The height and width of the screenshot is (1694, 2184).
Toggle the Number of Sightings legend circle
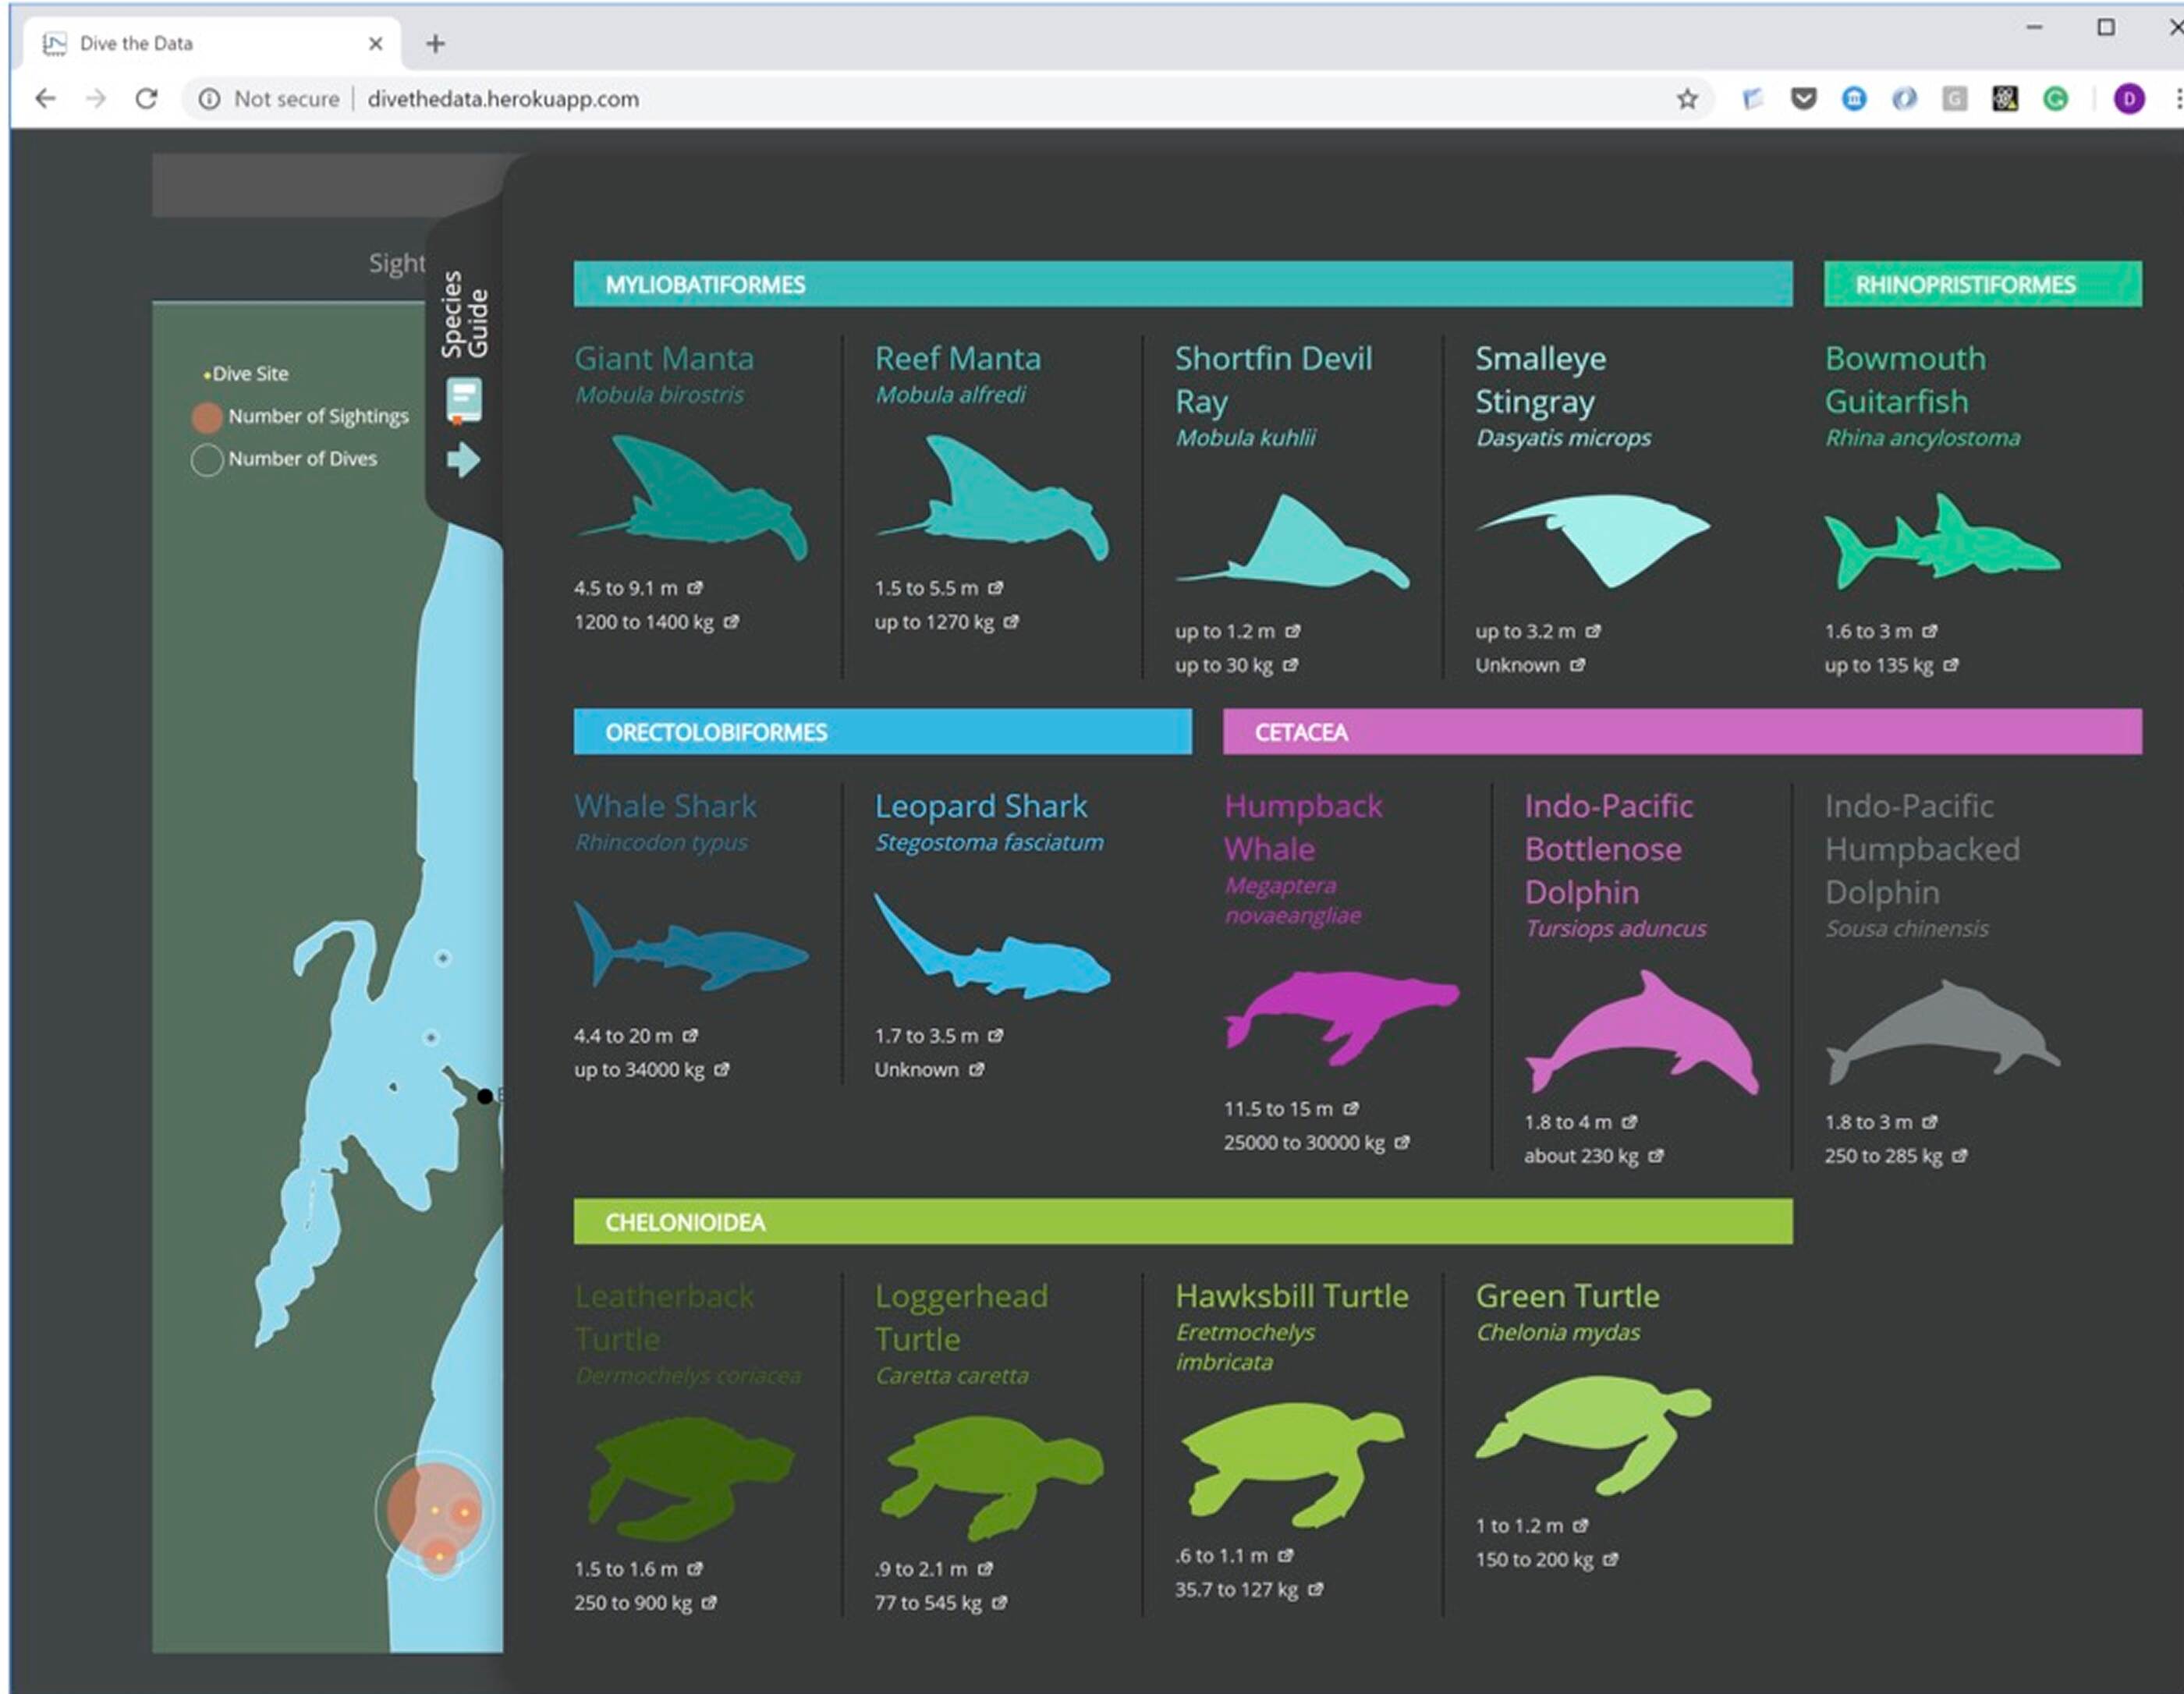[207, 417]
